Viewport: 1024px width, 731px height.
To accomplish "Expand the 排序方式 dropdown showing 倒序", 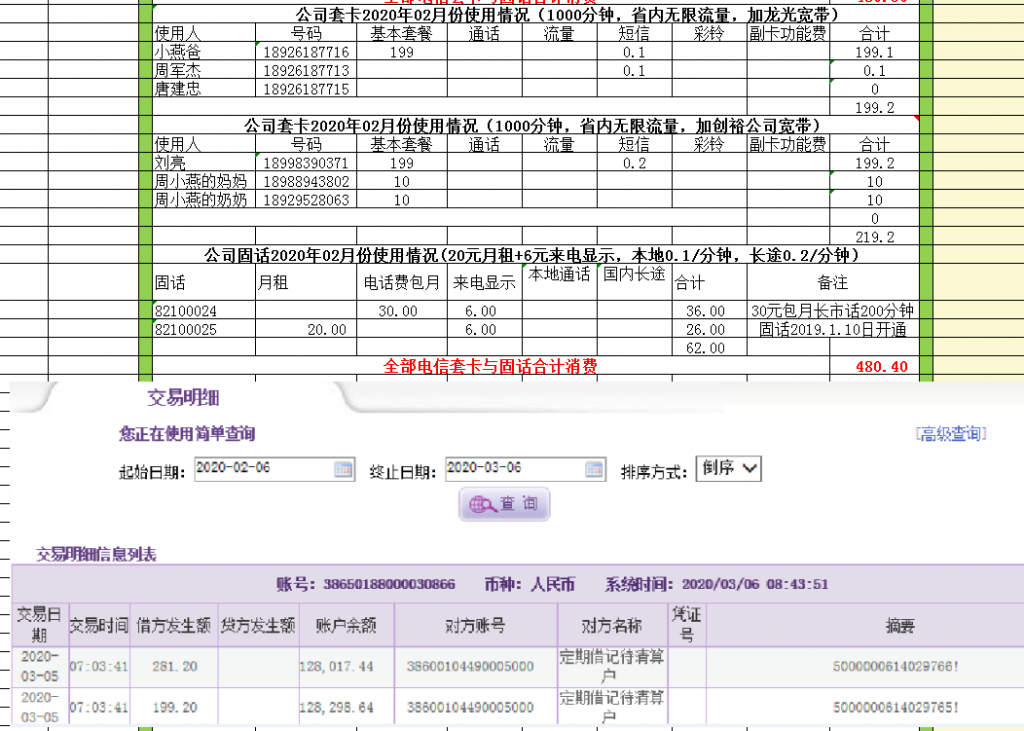I will click(729, 468).
